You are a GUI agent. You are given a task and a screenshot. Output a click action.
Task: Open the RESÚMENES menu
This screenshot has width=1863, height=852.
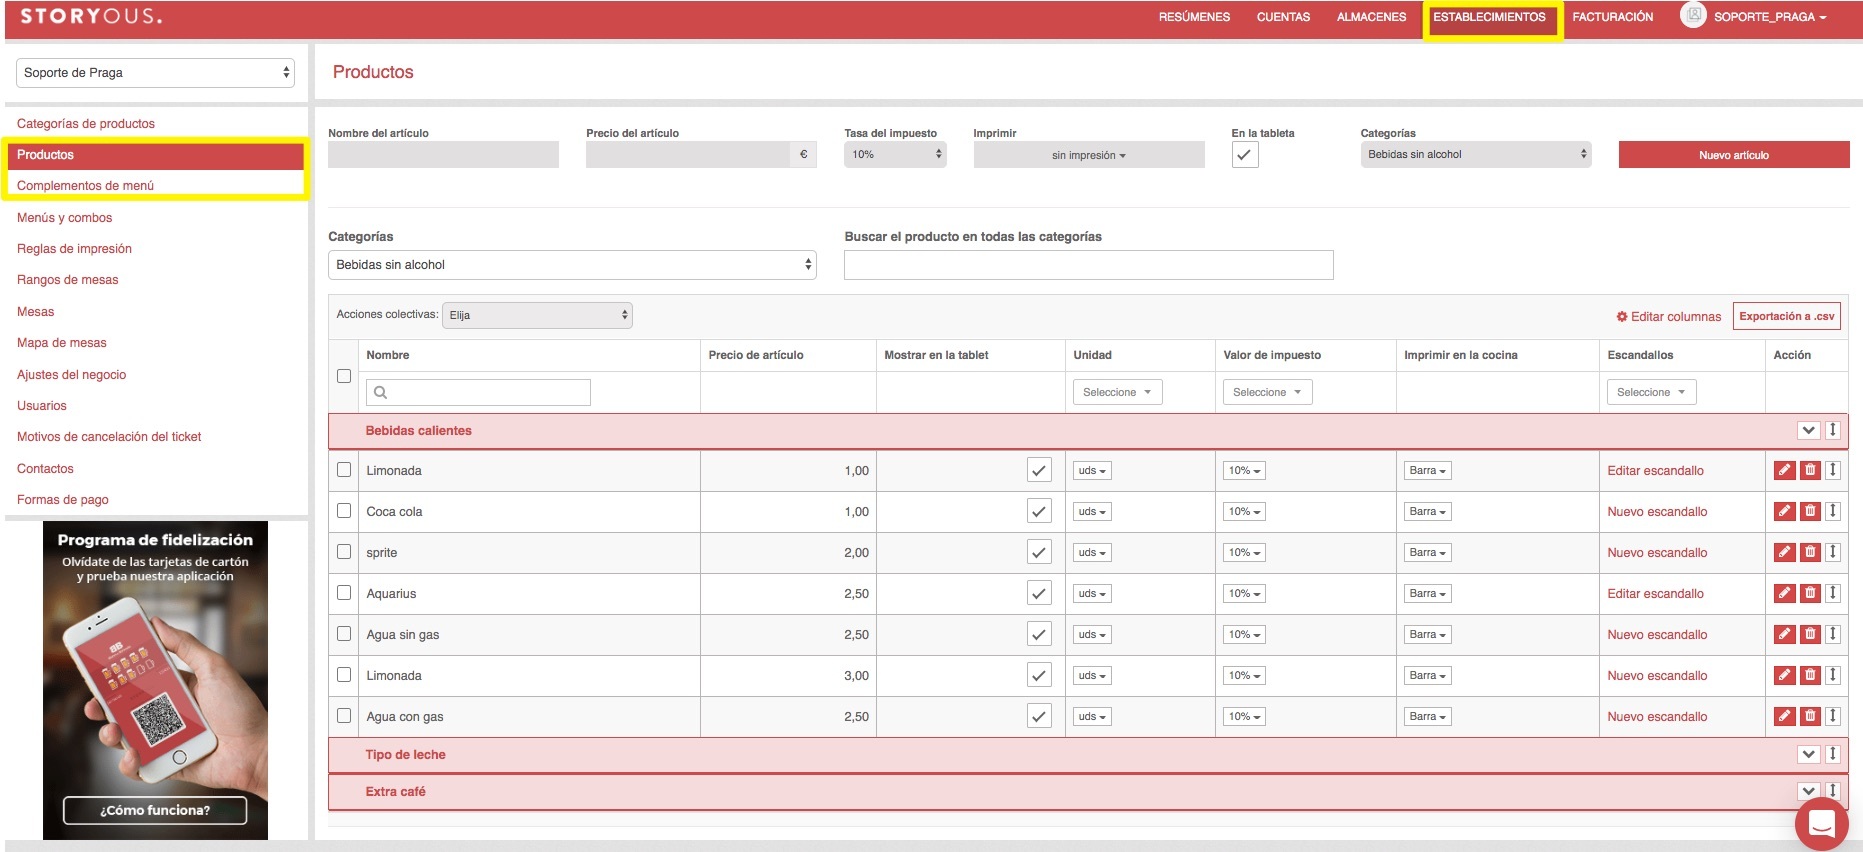(x=1194, y=17)
